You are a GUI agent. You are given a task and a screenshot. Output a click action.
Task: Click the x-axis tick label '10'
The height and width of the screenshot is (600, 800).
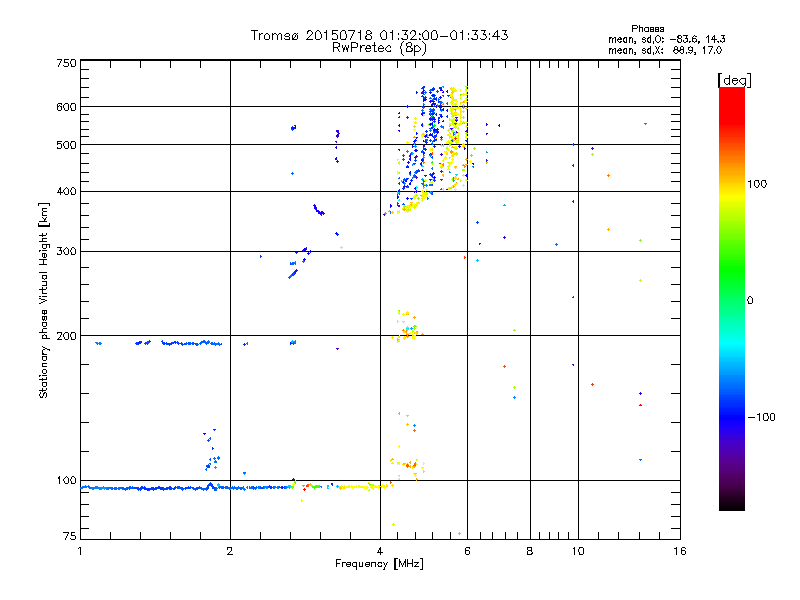pyautogui.click(x=578, y=551)
